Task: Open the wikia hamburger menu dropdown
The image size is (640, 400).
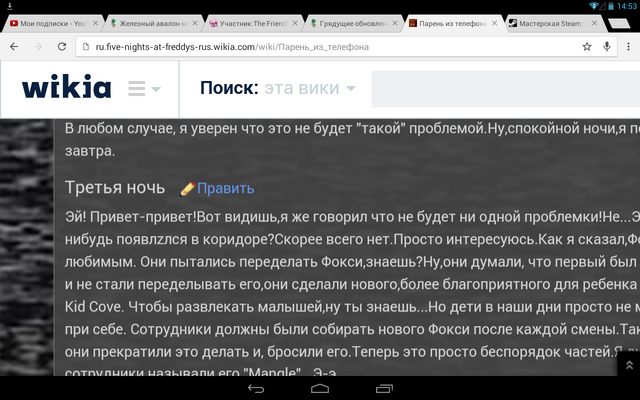Action: (144, 88)
